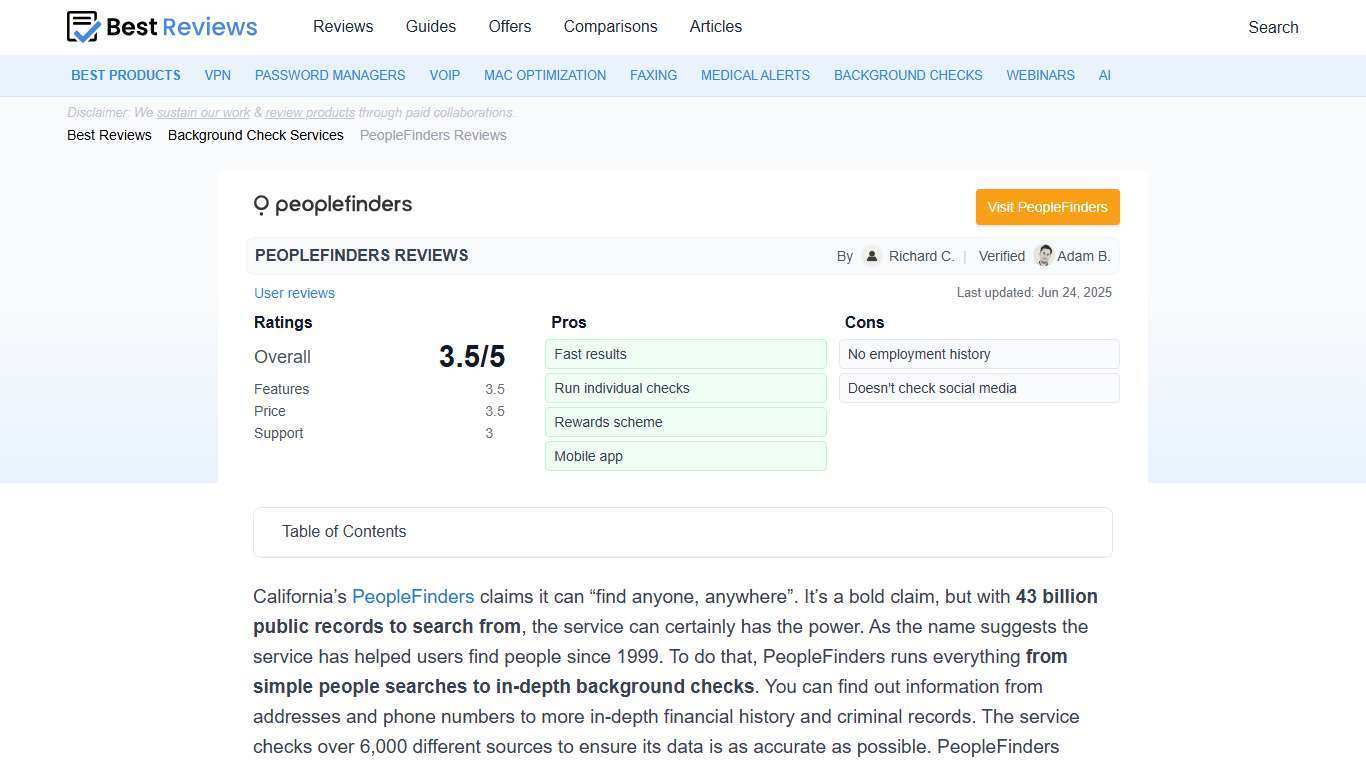The width and height of the screenshot is (1366, 768).
Task: Expand the Table of Contents
Action: pyautogui.click(x=344, y=531)
